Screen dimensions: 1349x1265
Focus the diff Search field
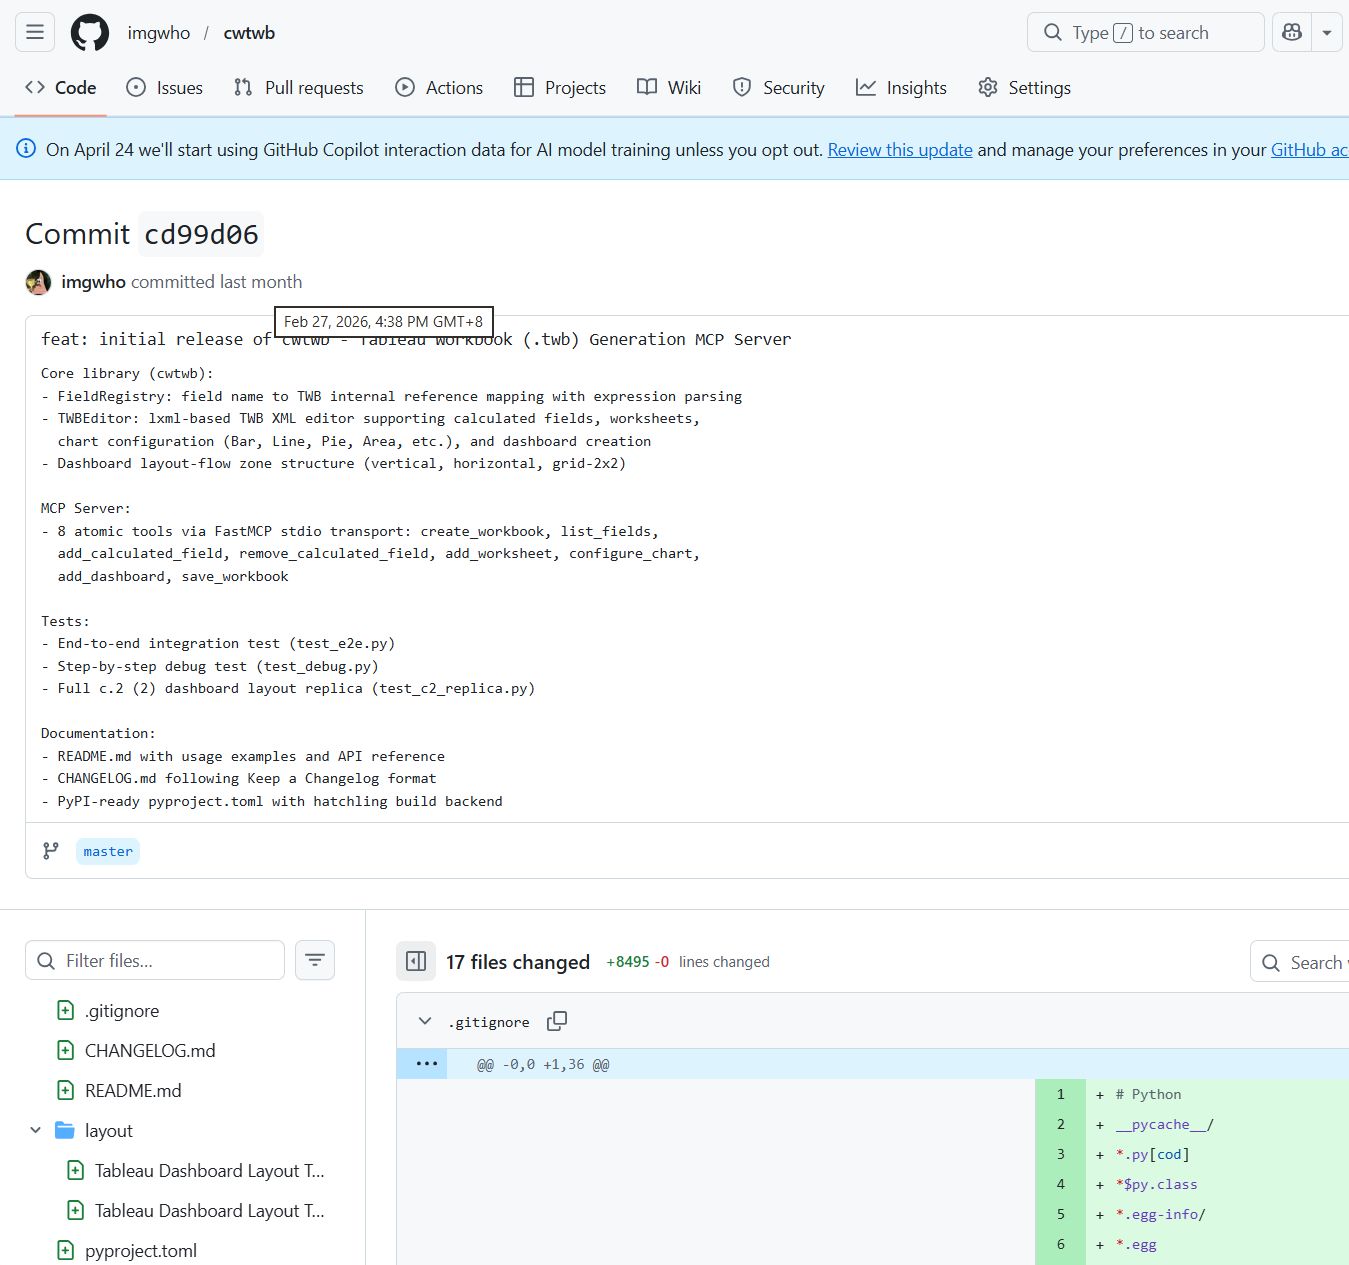pyautogui.click(x=1300, y=962)
